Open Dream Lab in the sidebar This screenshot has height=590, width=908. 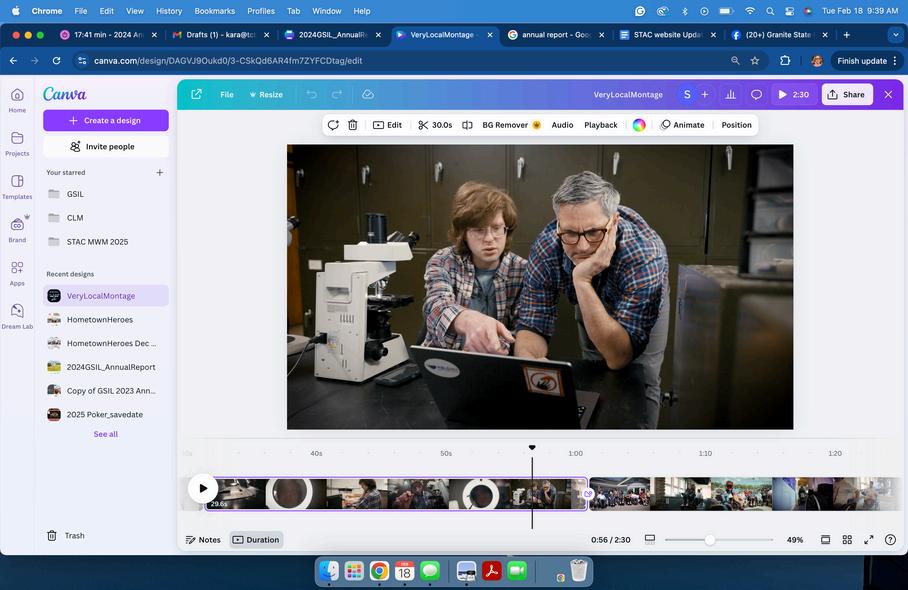pyautogui.click(x=17, y=317)
